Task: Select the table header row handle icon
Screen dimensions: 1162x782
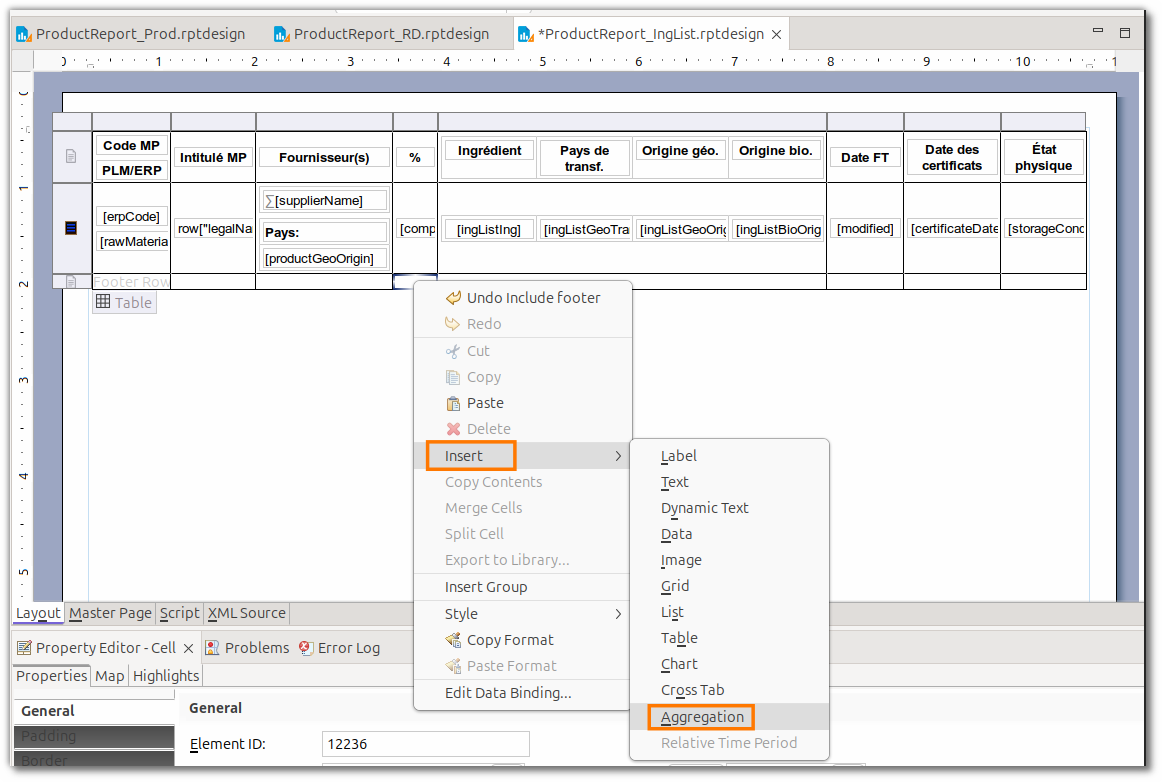Action: coord(71,156)
